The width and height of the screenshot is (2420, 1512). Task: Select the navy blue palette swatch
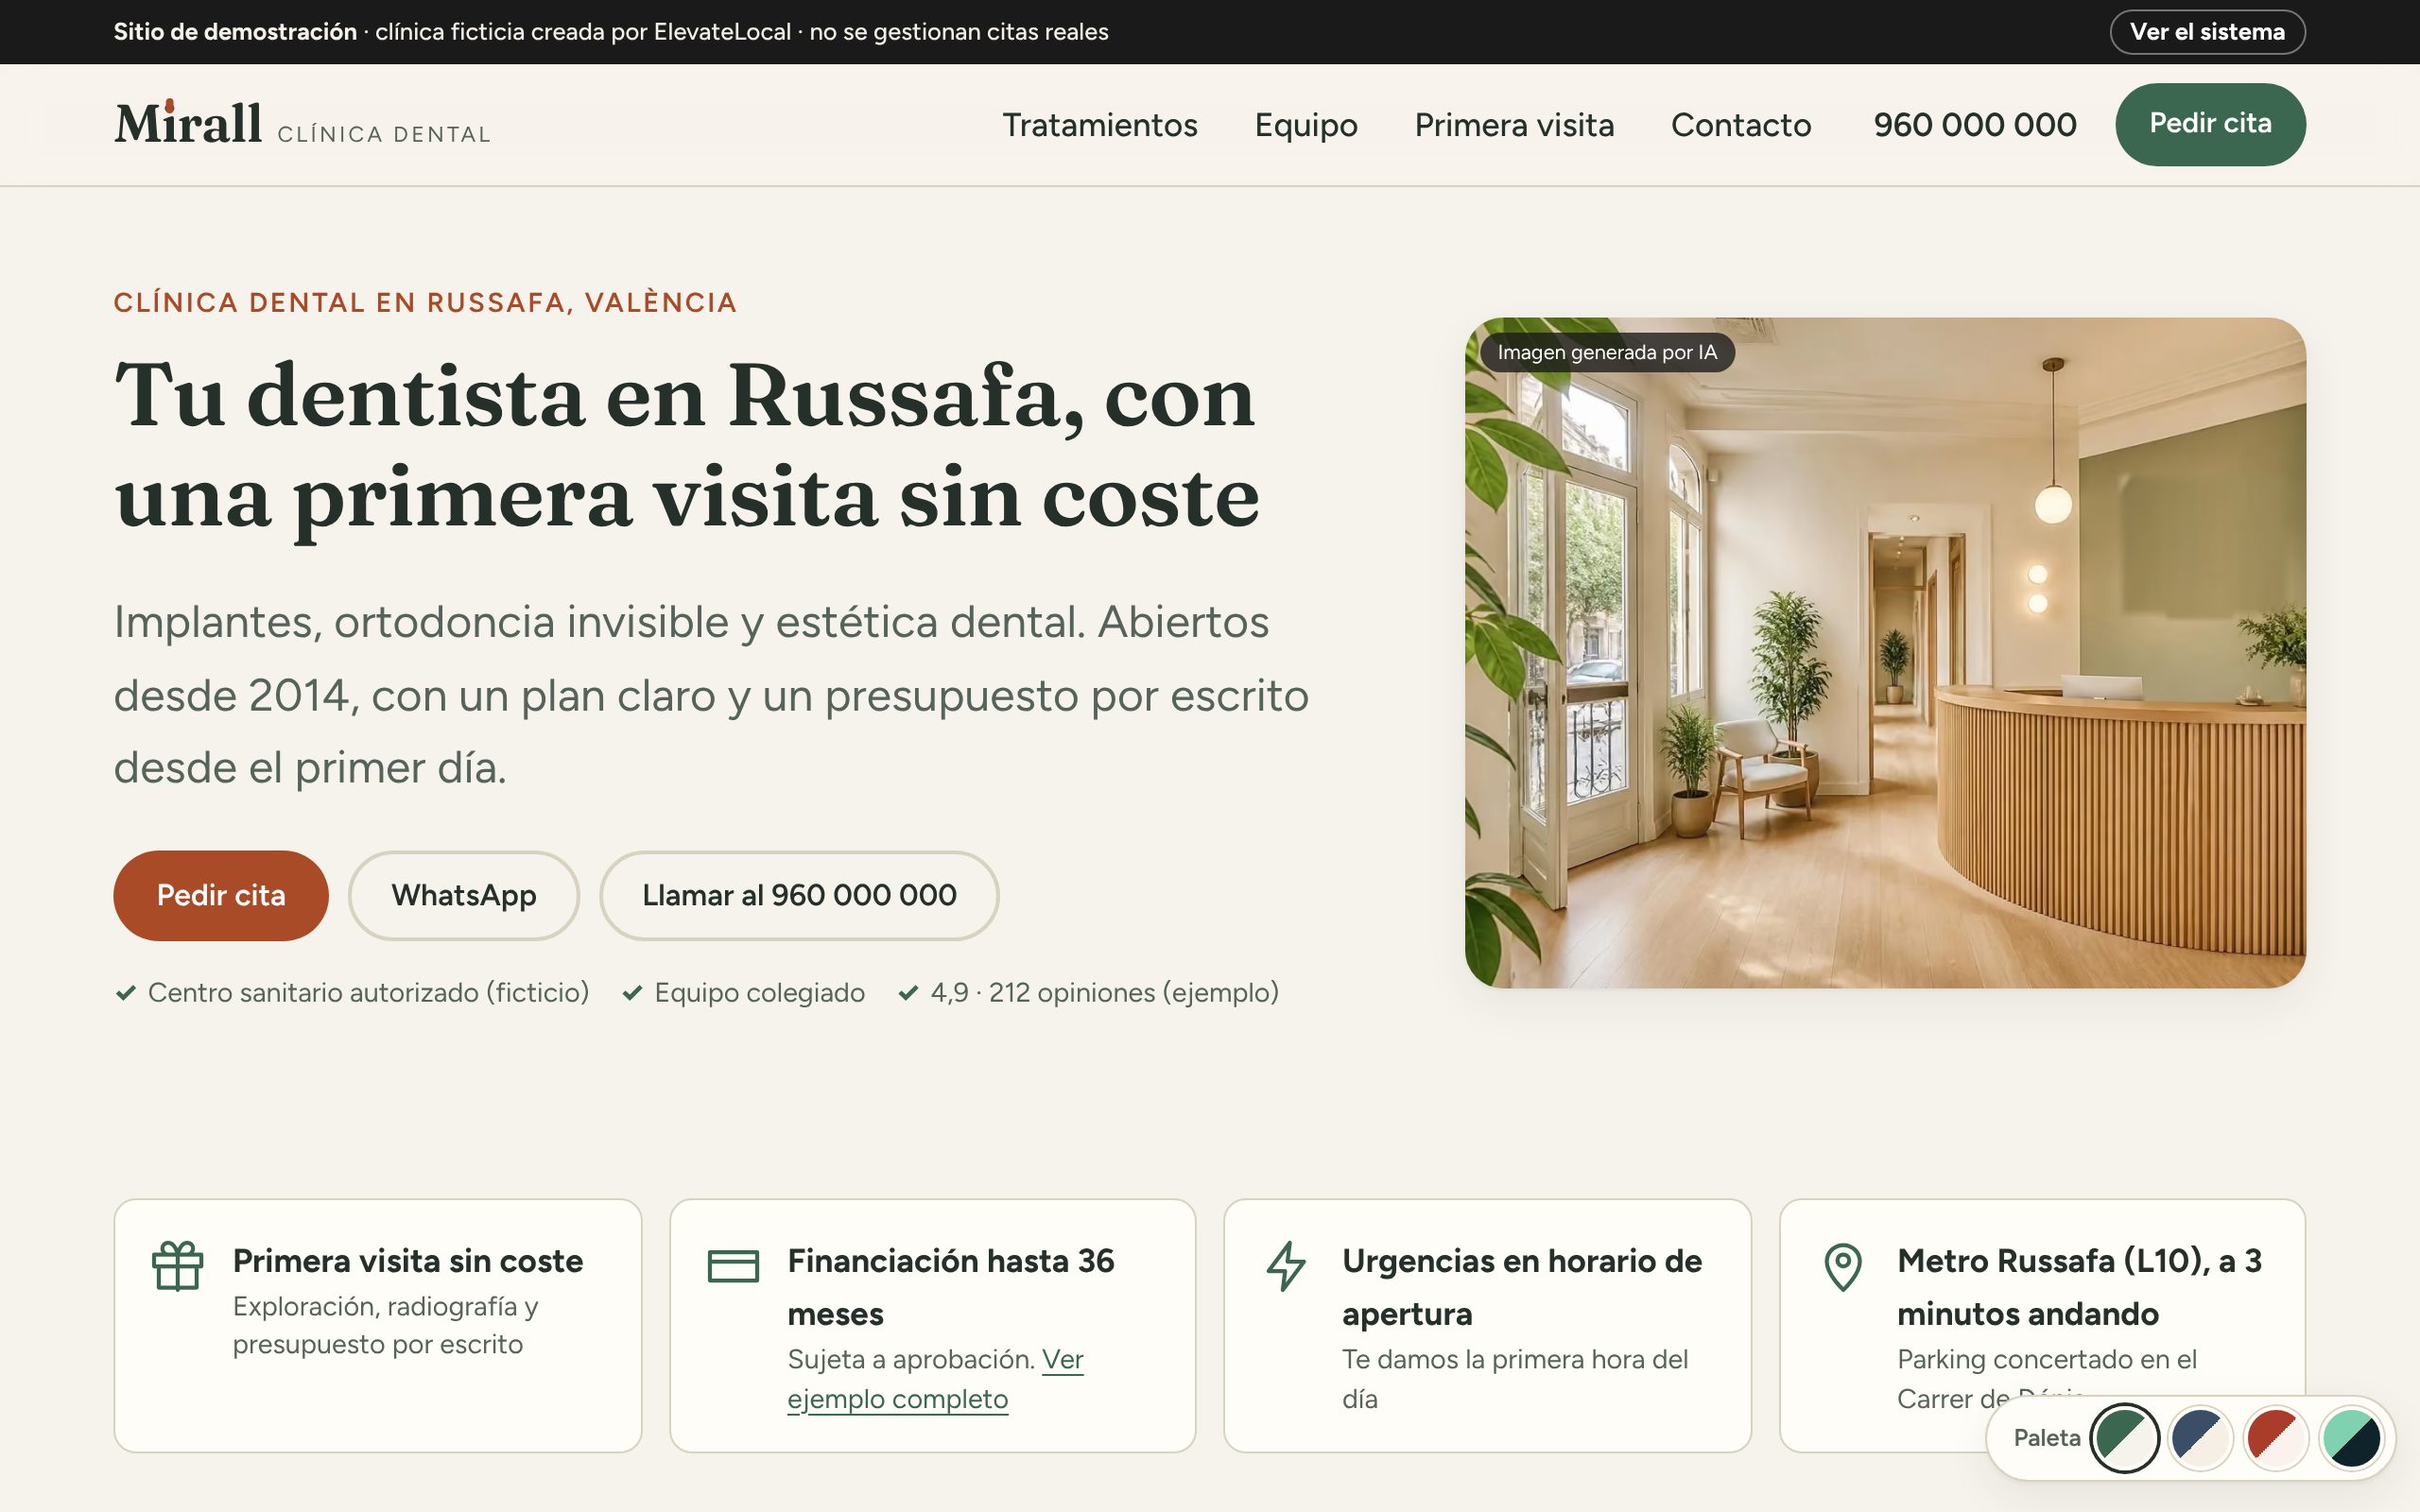(x=2201, y=1438)
